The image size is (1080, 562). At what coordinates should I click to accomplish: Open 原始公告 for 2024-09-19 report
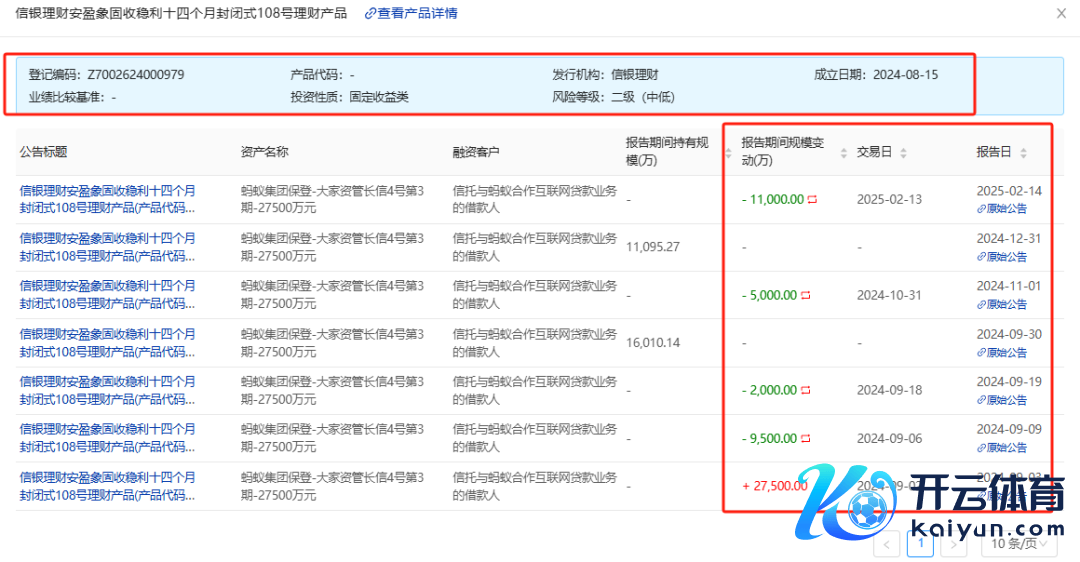click(1002, 400)
